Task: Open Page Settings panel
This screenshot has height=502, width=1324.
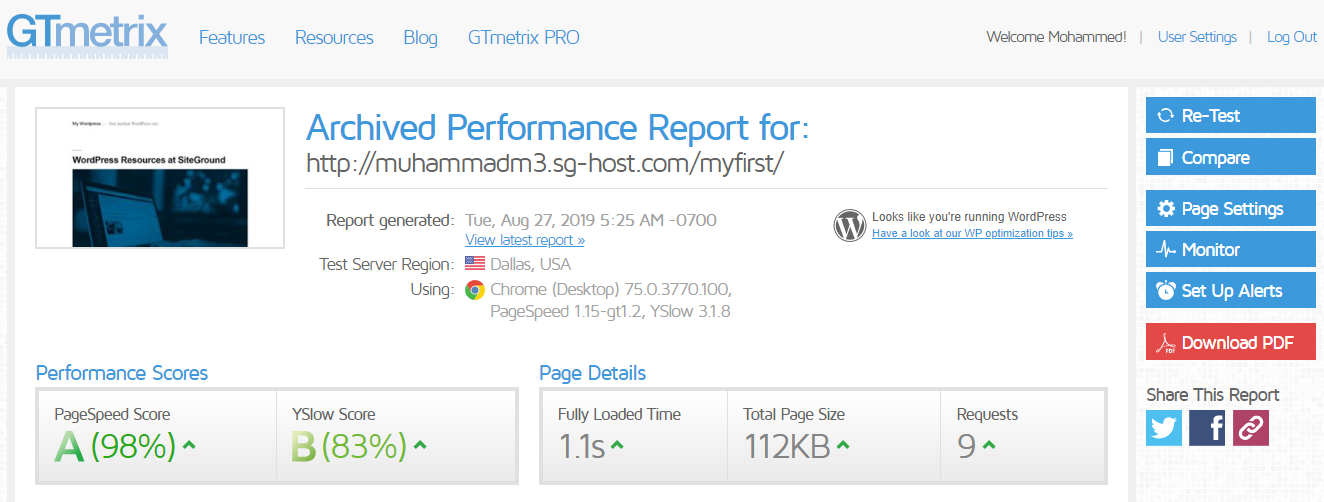Action: [x=1231, y=208]
